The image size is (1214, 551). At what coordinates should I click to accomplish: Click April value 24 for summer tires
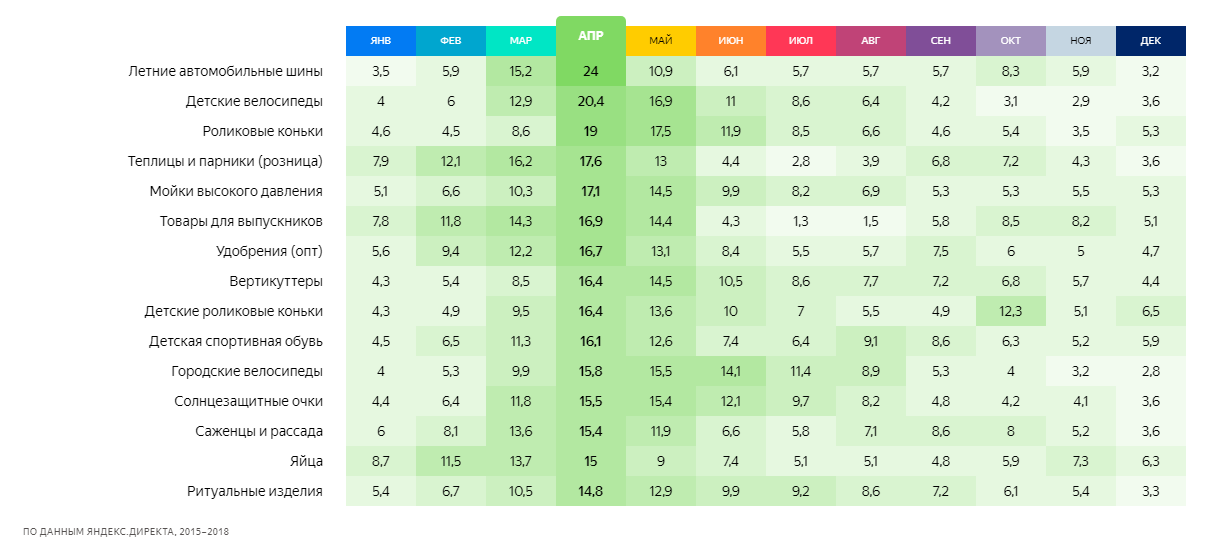(590, 72)
